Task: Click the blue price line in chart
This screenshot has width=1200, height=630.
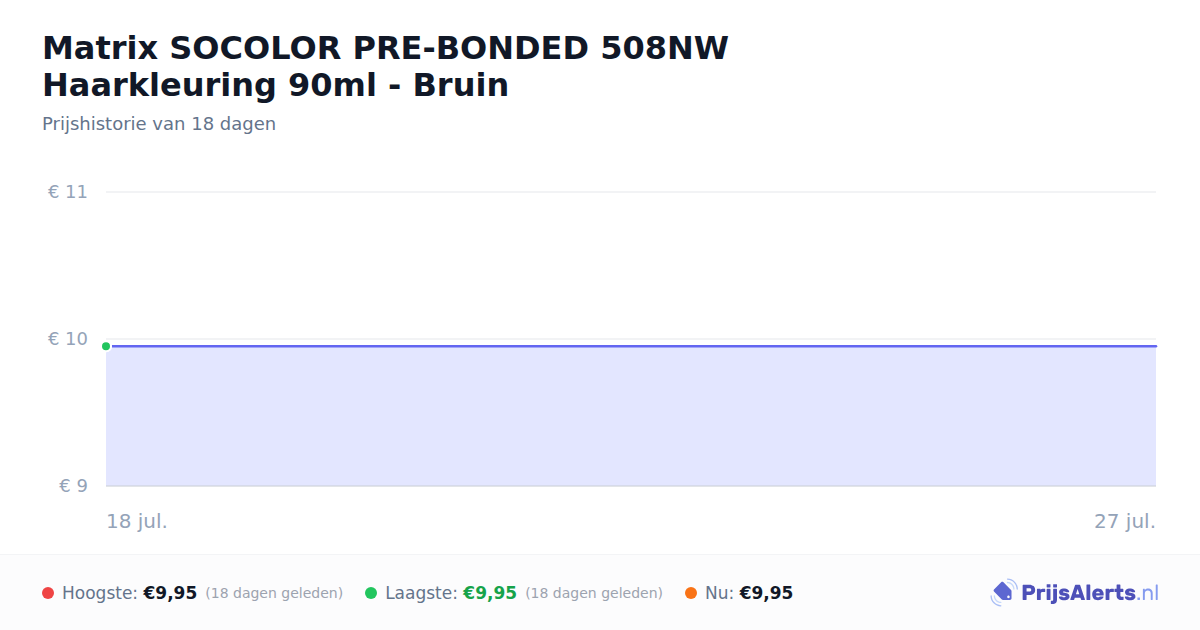Action: 631,346
